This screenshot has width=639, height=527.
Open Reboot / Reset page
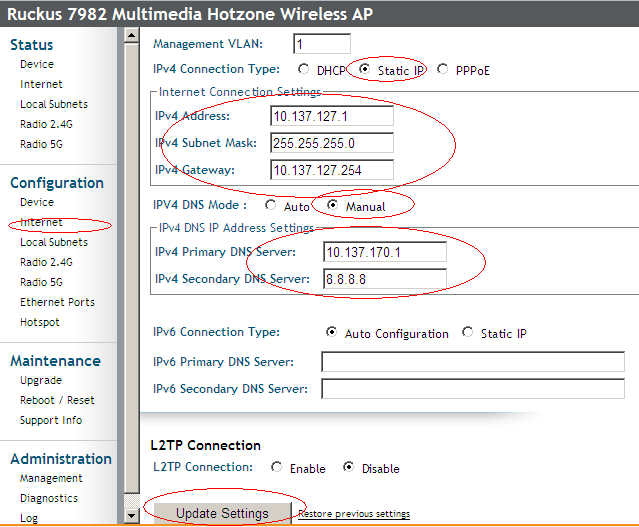point(57,400)
